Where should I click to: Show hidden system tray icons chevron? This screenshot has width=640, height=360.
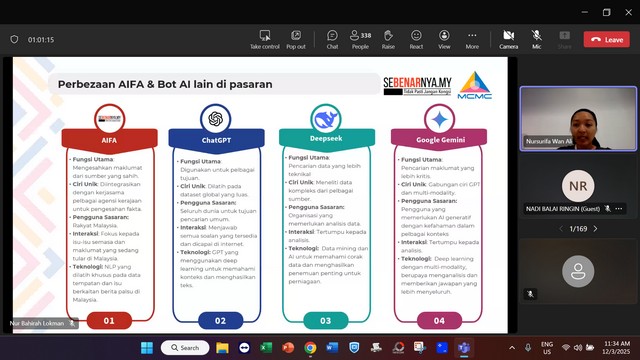point(512,348)
